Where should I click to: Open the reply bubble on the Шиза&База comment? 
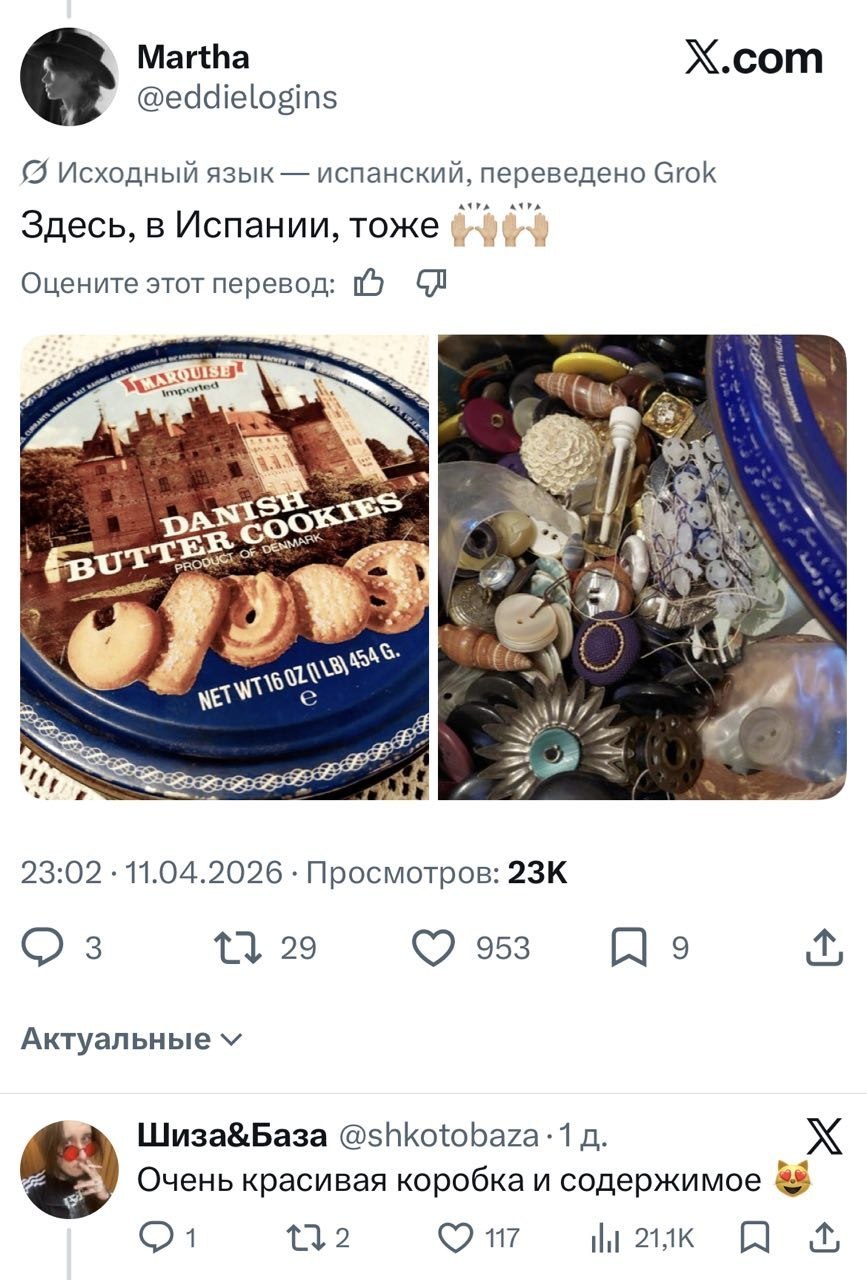coord(155,1238)
